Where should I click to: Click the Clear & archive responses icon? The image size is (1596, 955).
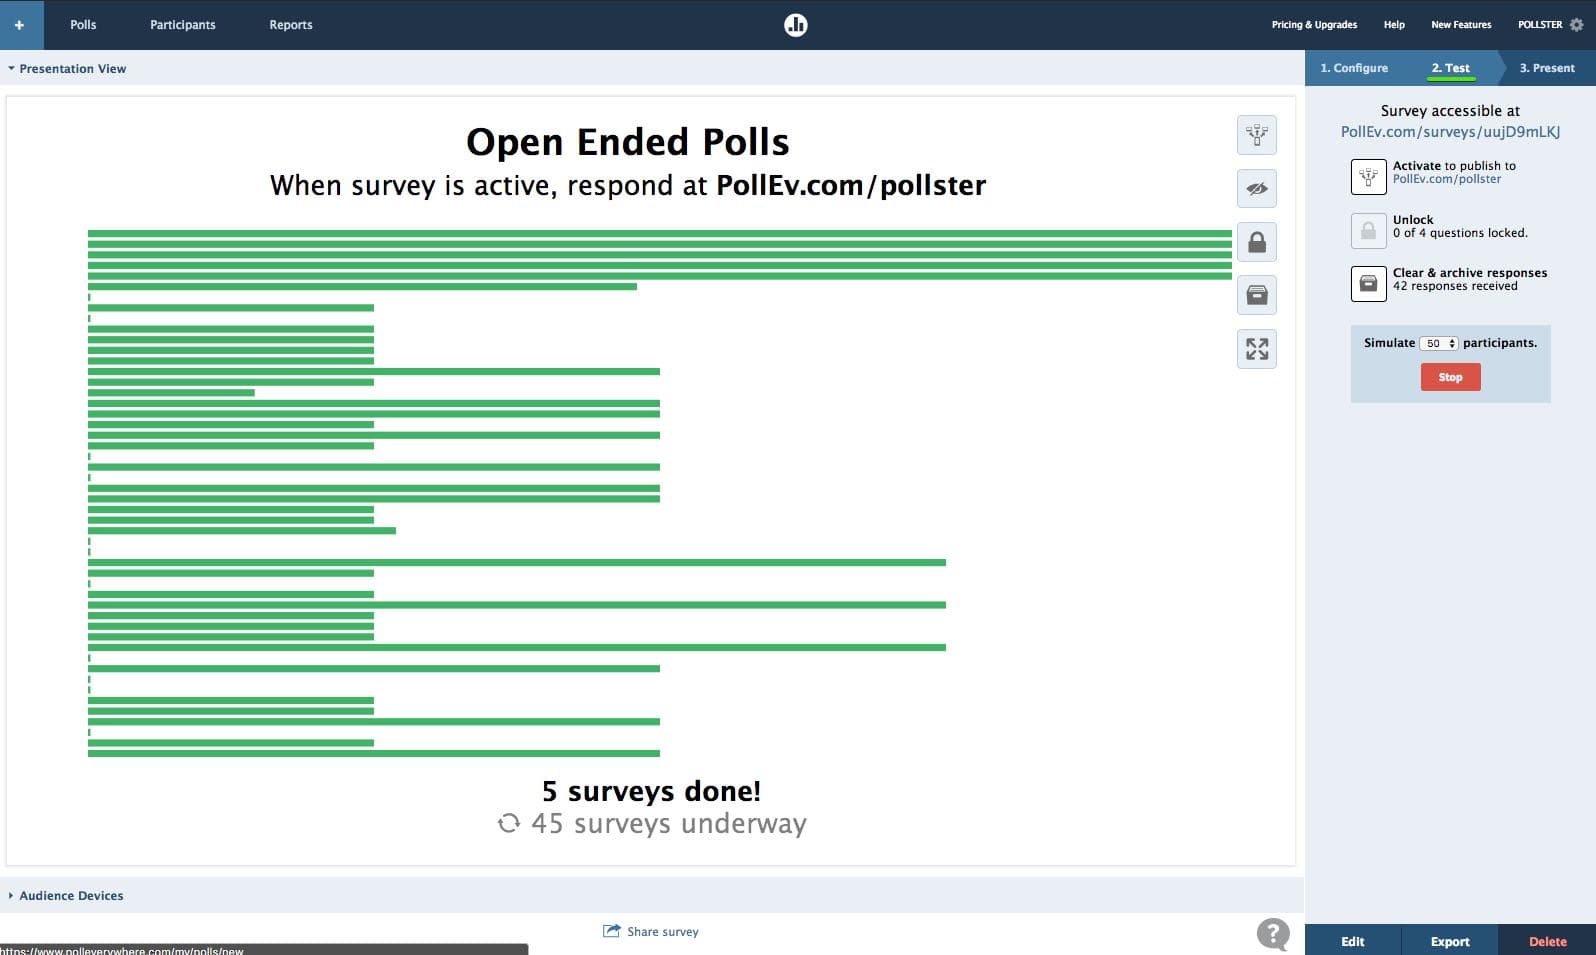(1368, 283)
